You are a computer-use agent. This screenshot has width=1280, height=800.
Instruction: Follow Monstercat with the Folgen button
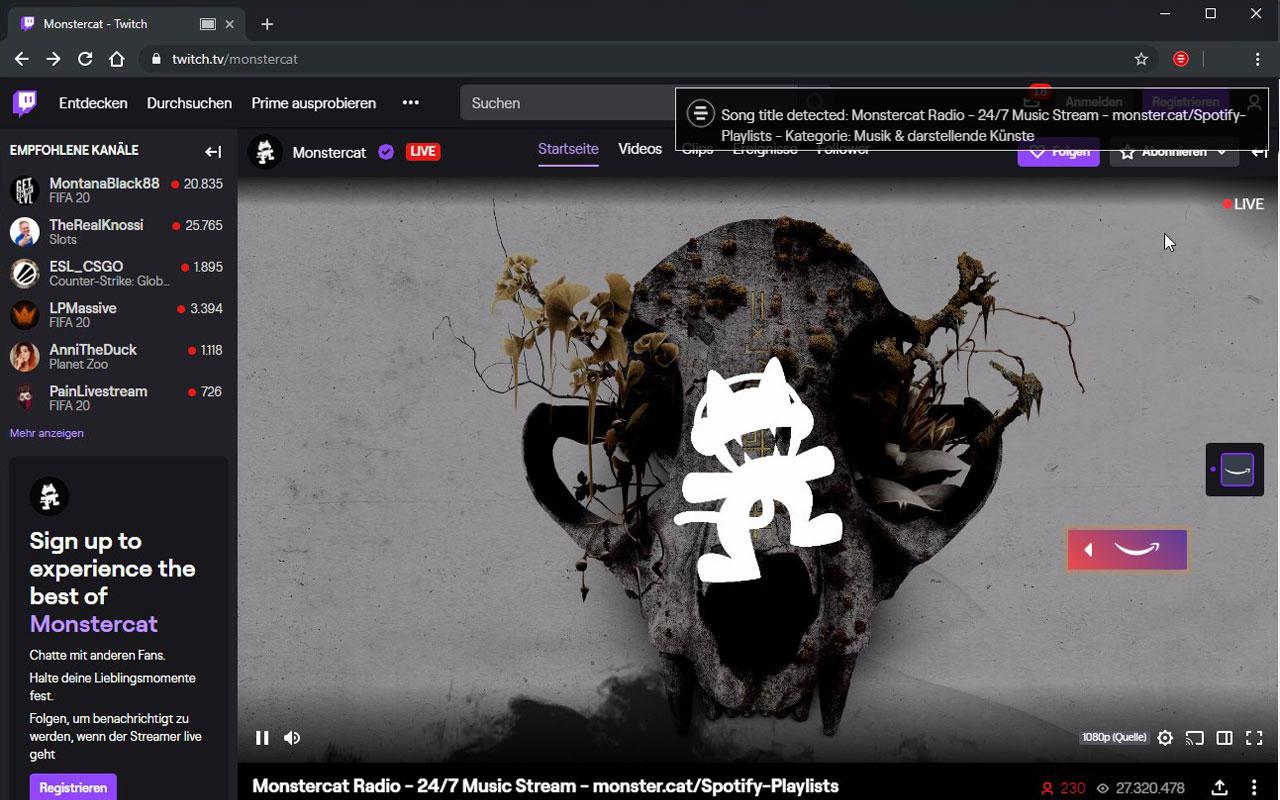(x=1058, y=151)
